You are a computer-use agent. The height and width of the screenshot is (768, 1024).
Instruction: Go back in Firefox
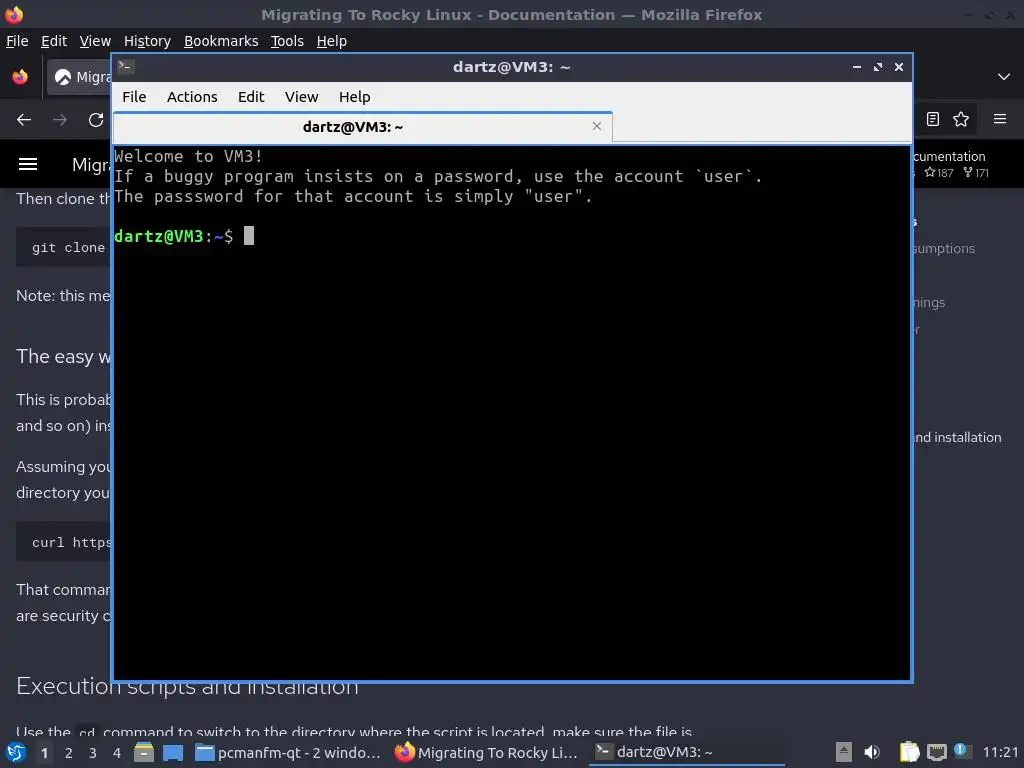pyautogui.click(x=24, y=120)
